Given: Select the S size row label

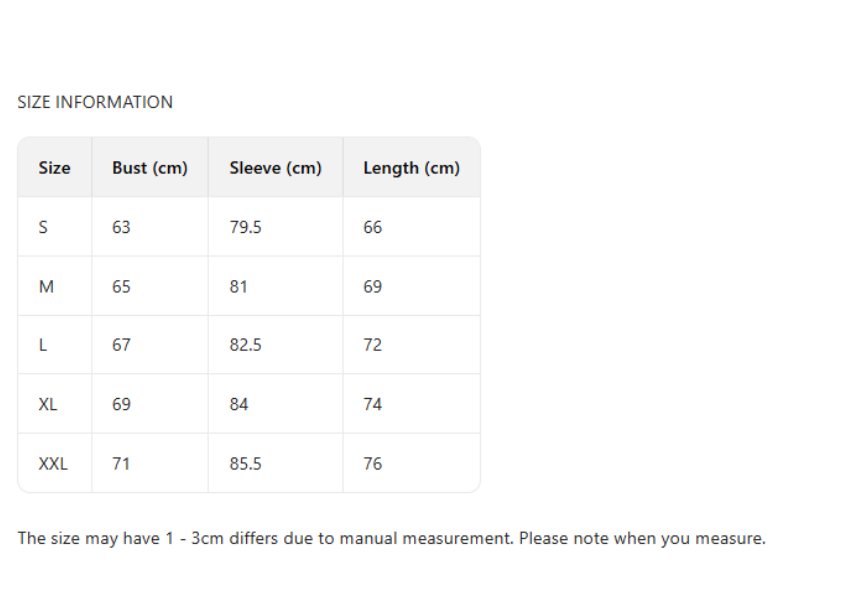Looking at the screenshot, I should tap(43, 227).
